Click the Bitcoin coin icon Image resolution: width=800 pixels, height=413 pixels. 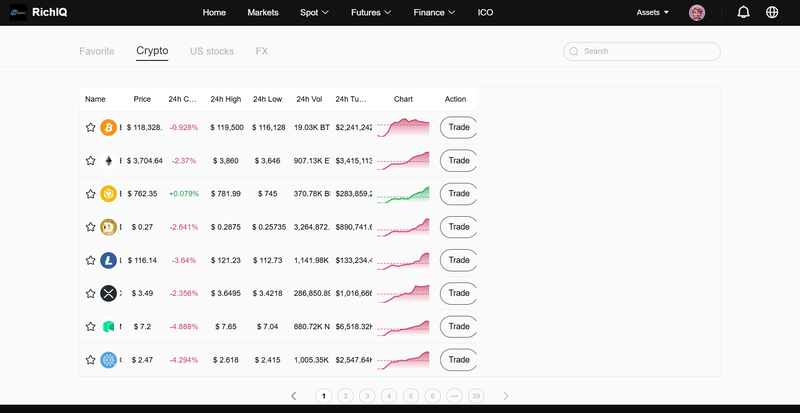tap(108, 128)
